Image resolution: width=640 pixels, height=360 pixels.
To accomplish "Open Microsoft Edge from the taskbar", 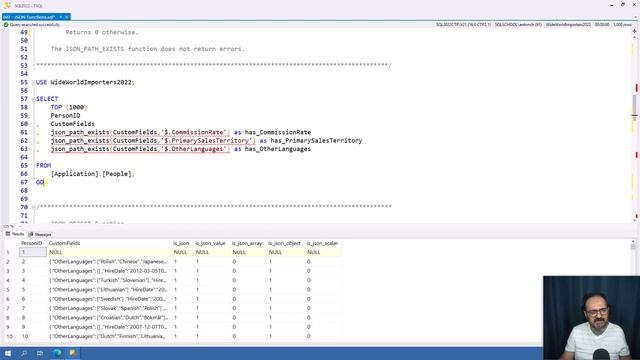I will (57, 353).
